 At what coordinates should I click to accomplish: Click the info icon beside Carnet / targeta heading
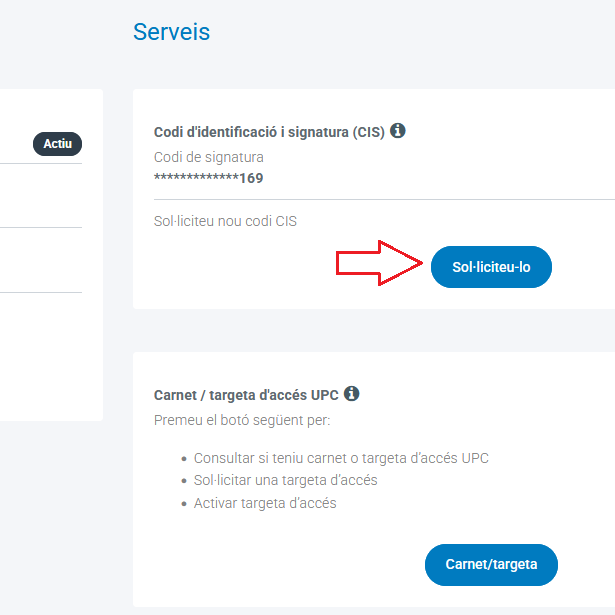(351, 394)
